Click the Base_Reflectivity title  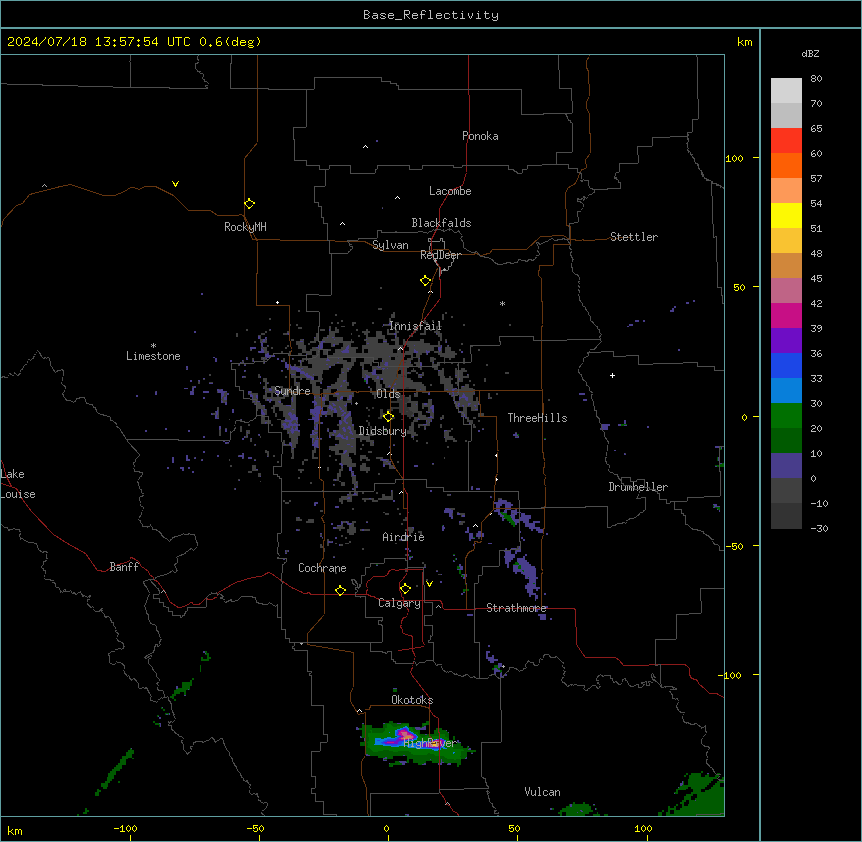pyautogui.click(x=431, y=15)
